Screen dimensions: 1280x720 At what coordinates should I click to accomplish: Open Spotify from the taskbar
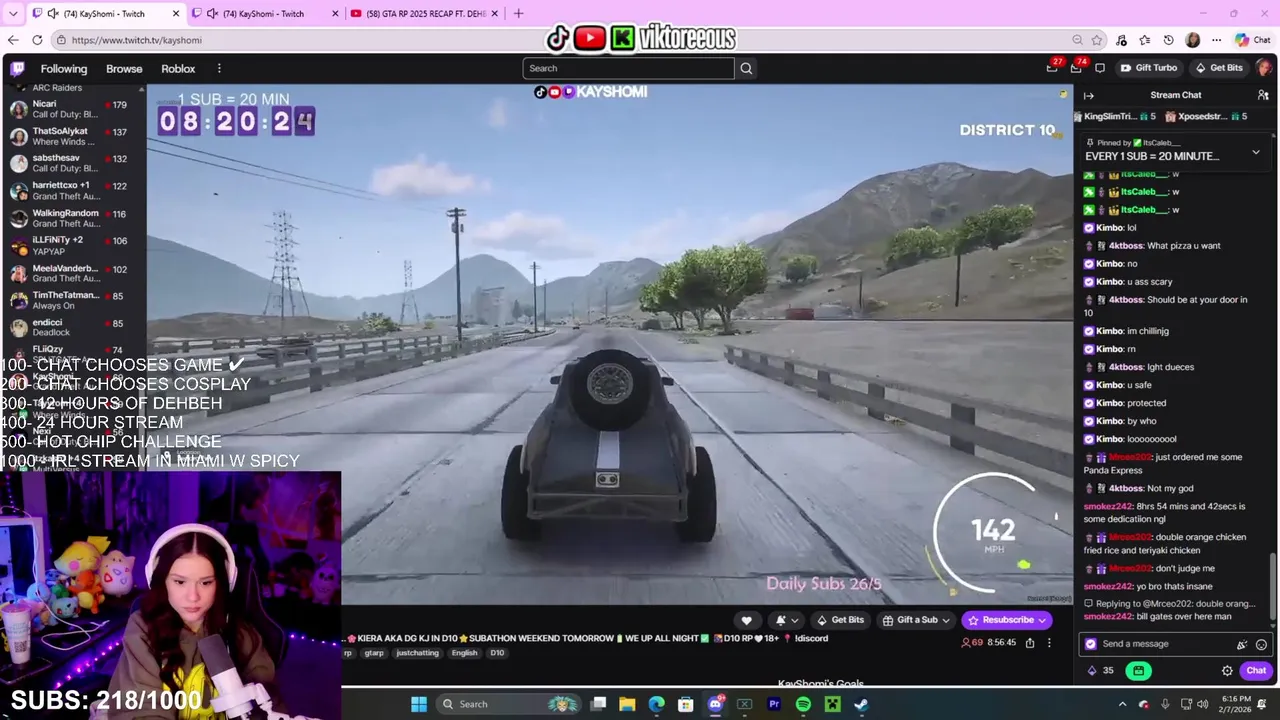coord(803,704)
